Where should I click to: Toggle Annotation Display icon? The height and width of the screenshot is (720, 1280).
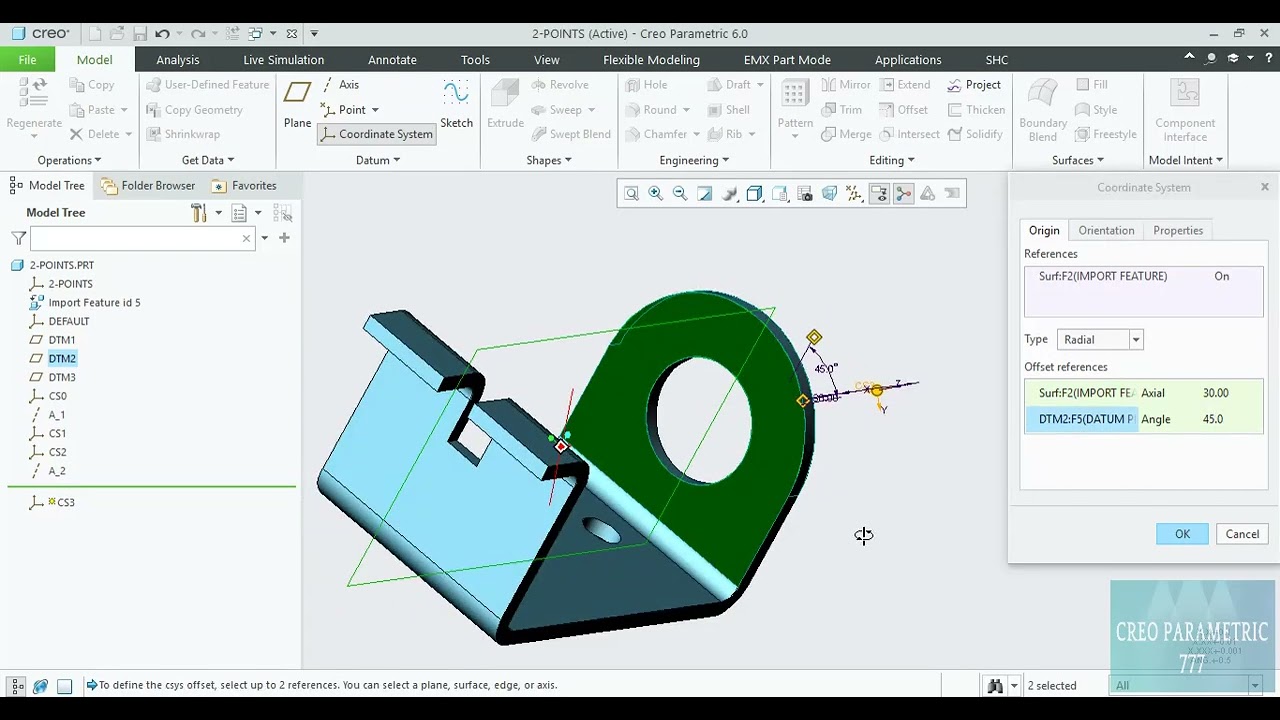[879, 194]
